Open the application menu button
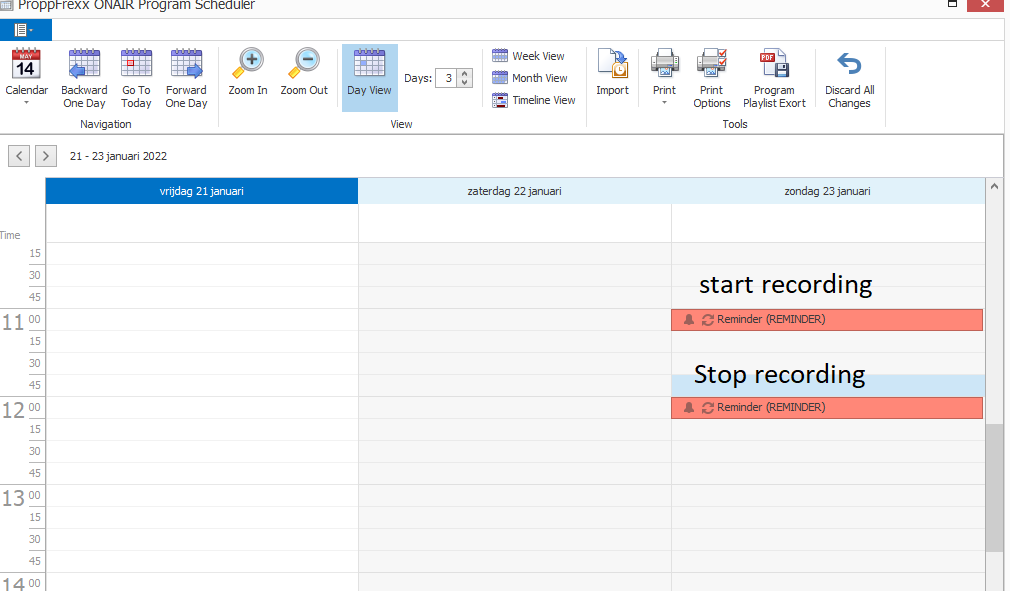 (25, 30)
